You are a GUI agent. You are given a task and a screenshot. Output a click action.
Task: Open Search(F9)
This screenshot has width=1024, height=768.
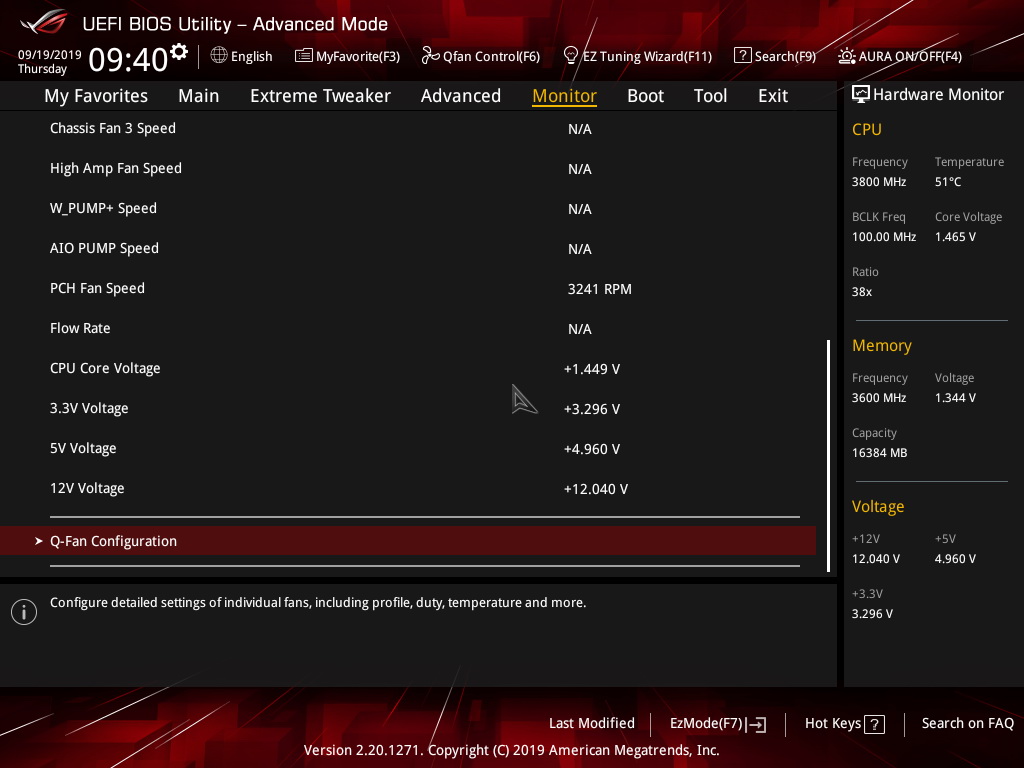pos(775,56)
